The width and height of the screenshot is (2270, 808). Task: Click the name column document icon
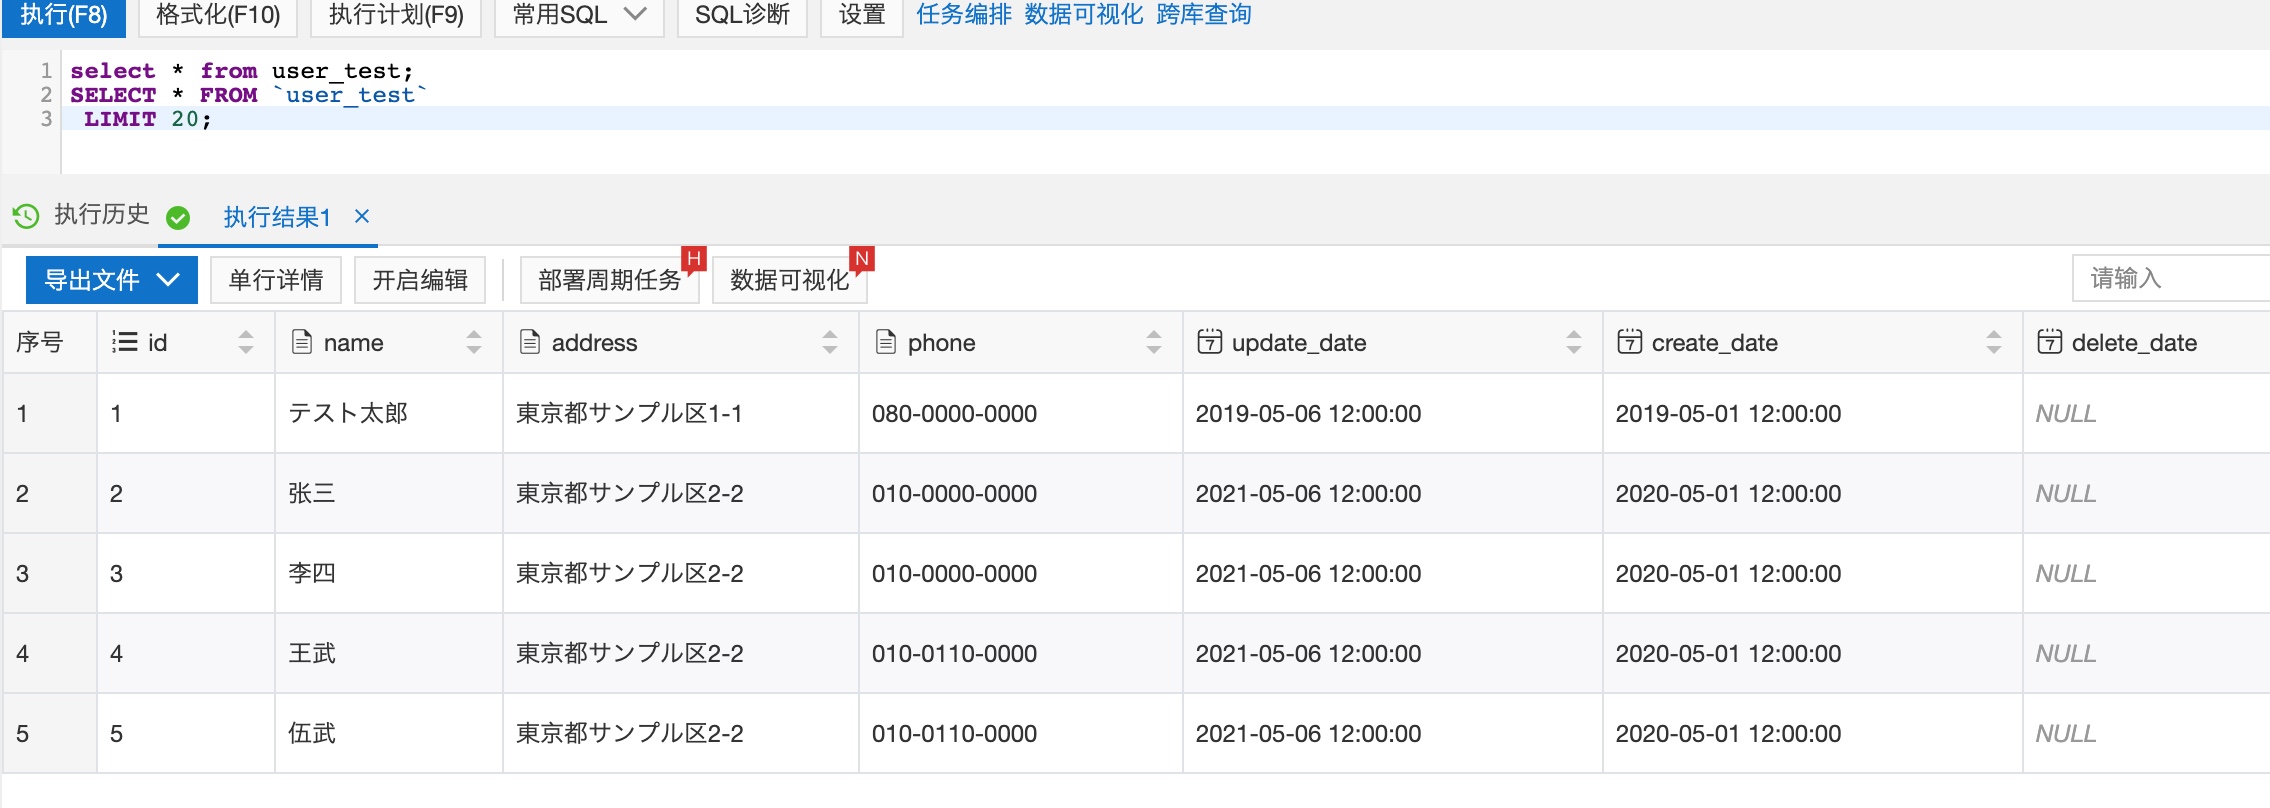coord(301,342)
